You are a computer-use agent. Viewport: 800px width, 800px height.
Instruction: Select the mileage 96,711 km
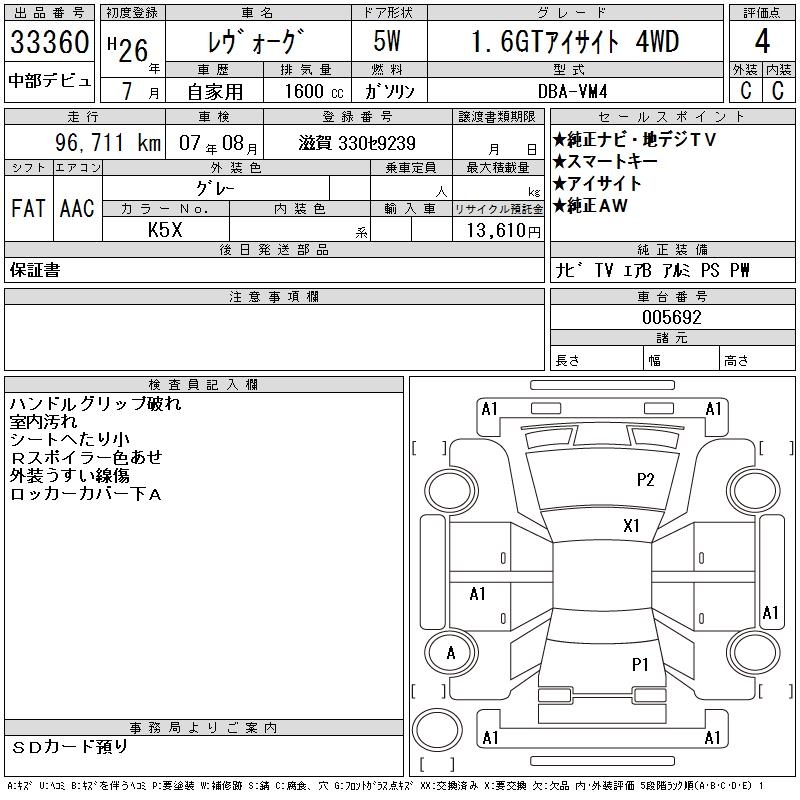[108, 142]
